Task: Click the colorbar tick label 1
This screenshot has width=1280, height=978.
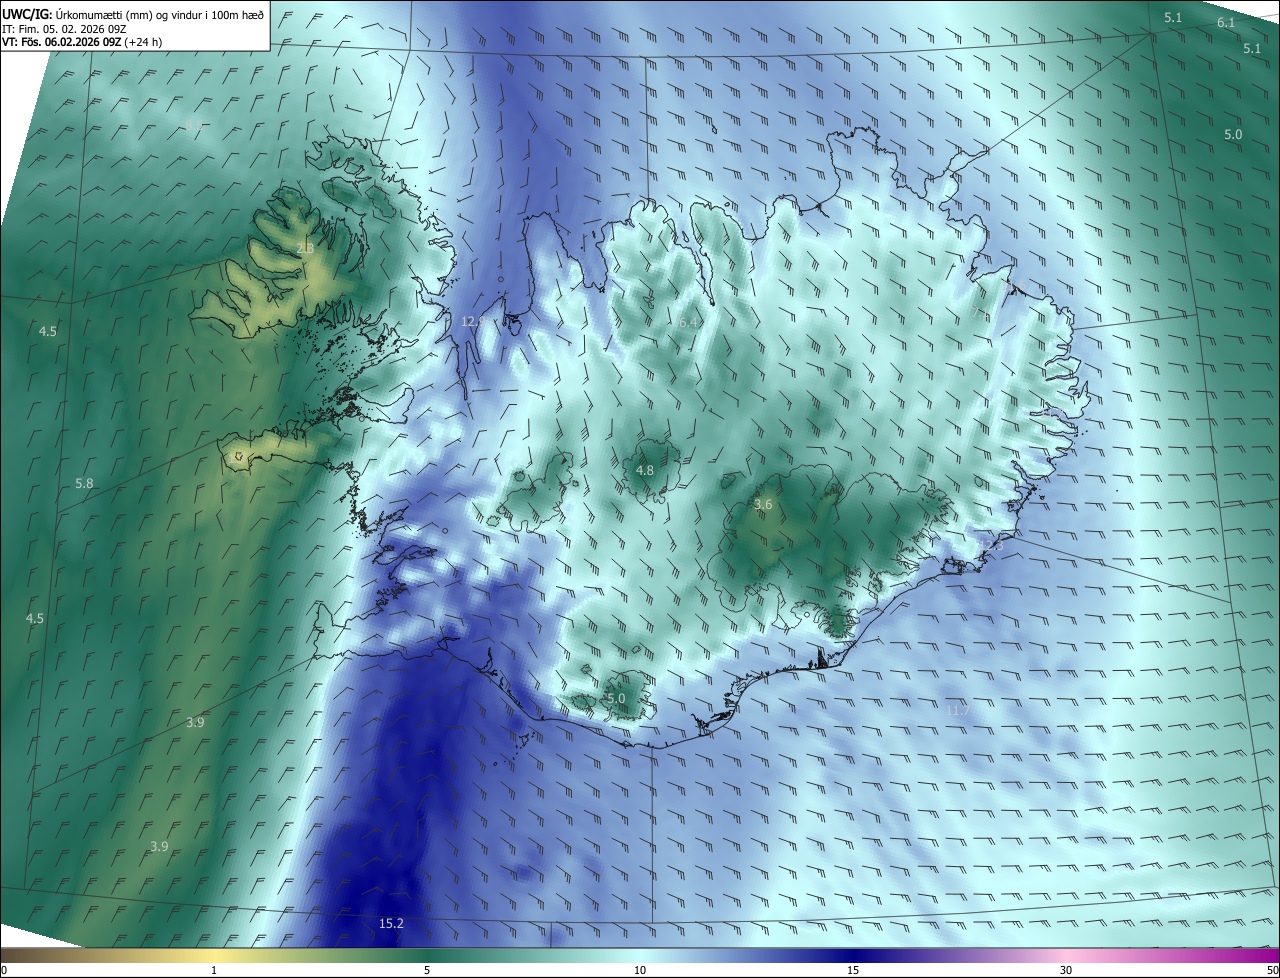Action: tap(214, 970)
